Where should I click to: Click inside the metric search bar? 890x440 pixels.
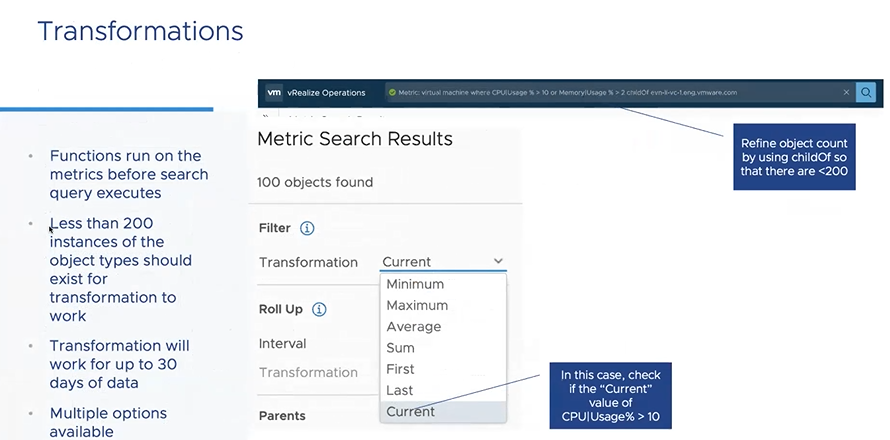(x=600, y=93)
